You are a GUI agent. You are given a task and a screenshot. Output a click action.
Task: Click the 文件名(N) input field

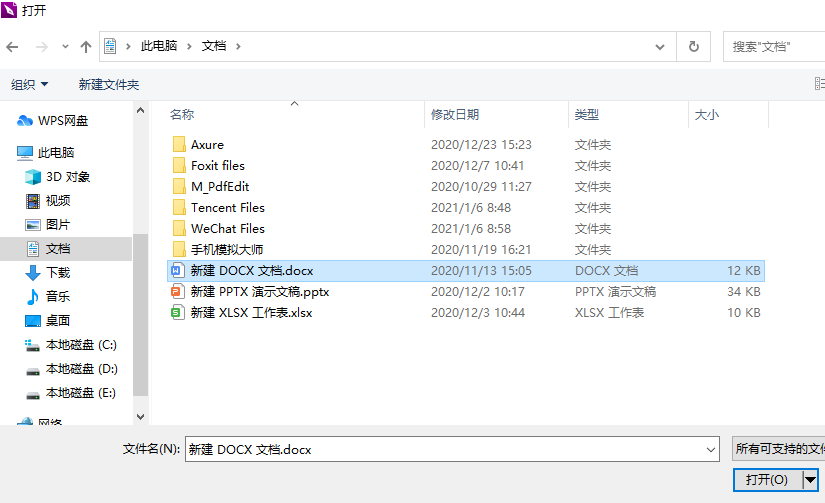(x=452, y=449)
